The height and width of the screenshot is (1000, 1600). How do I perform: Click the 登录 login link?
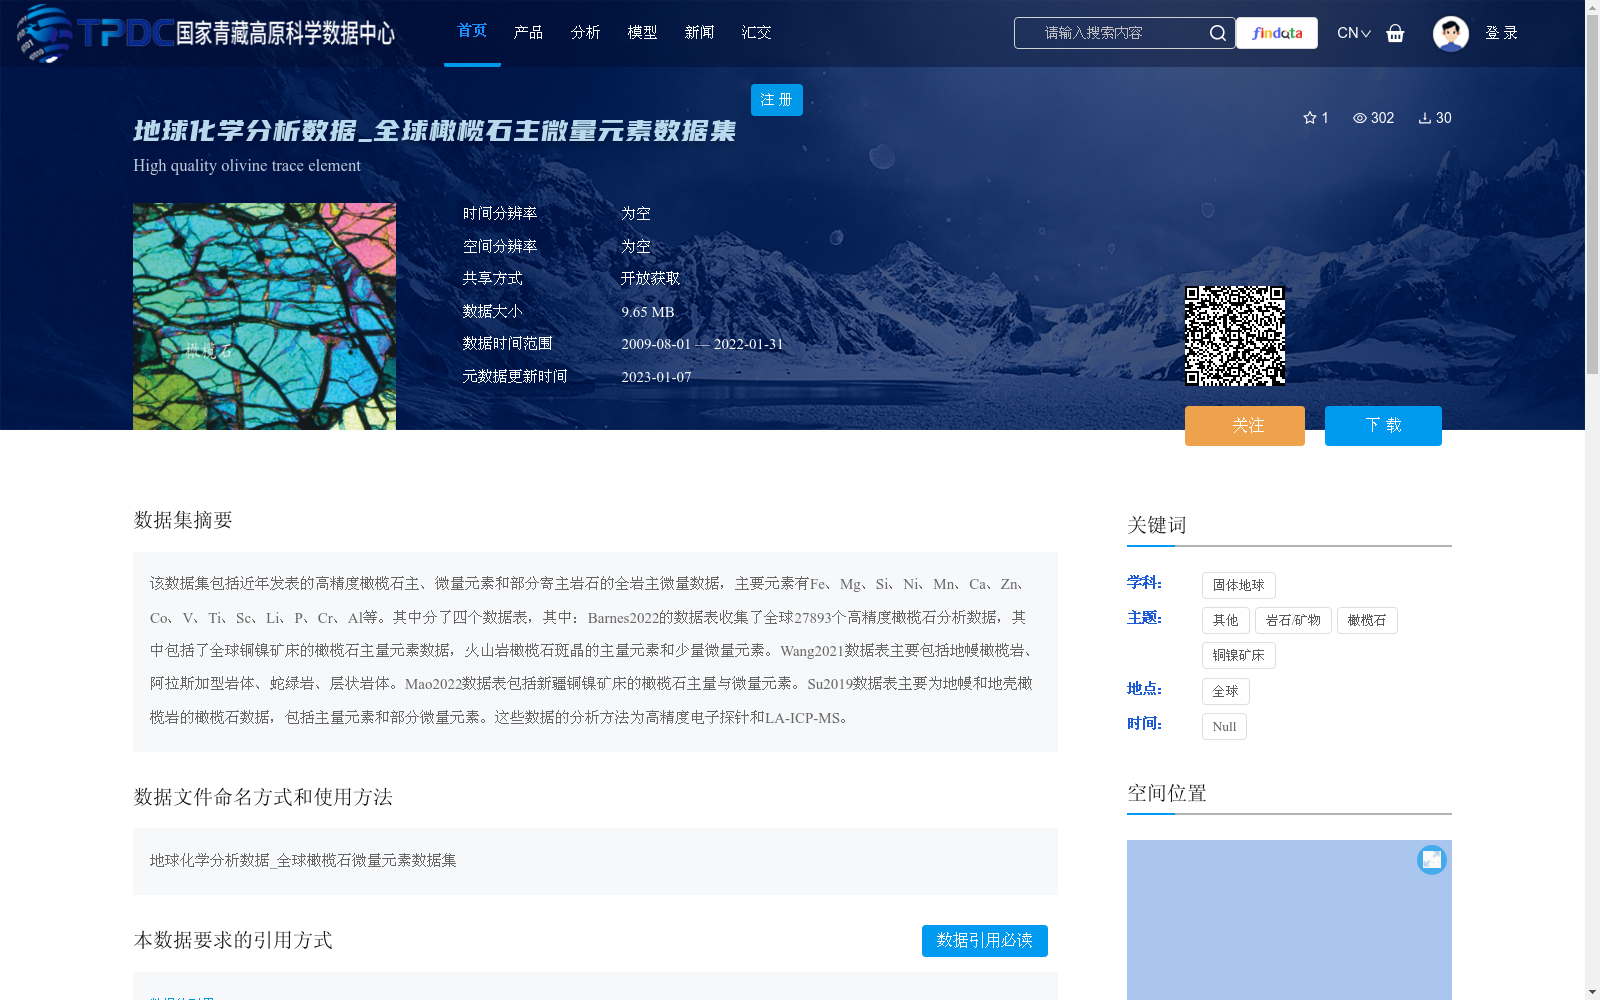tap(1501, 33)
